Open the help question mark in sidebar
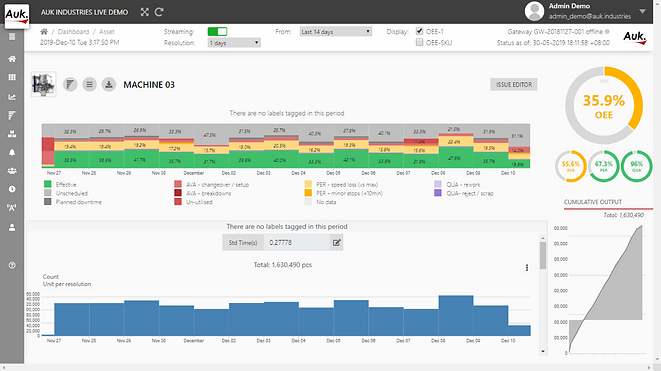The width and height of the screenshot is (661, 371). click(x=12, y=265)
